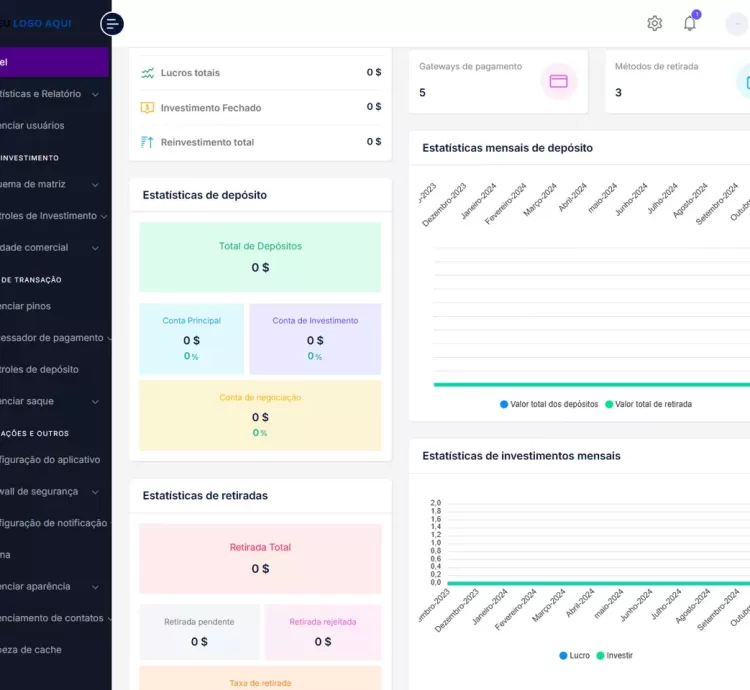Image resolution: width=750 pixels, height=690 pixels.
Task: Open Controles de depósito in the sidebar
Action: 38,369
